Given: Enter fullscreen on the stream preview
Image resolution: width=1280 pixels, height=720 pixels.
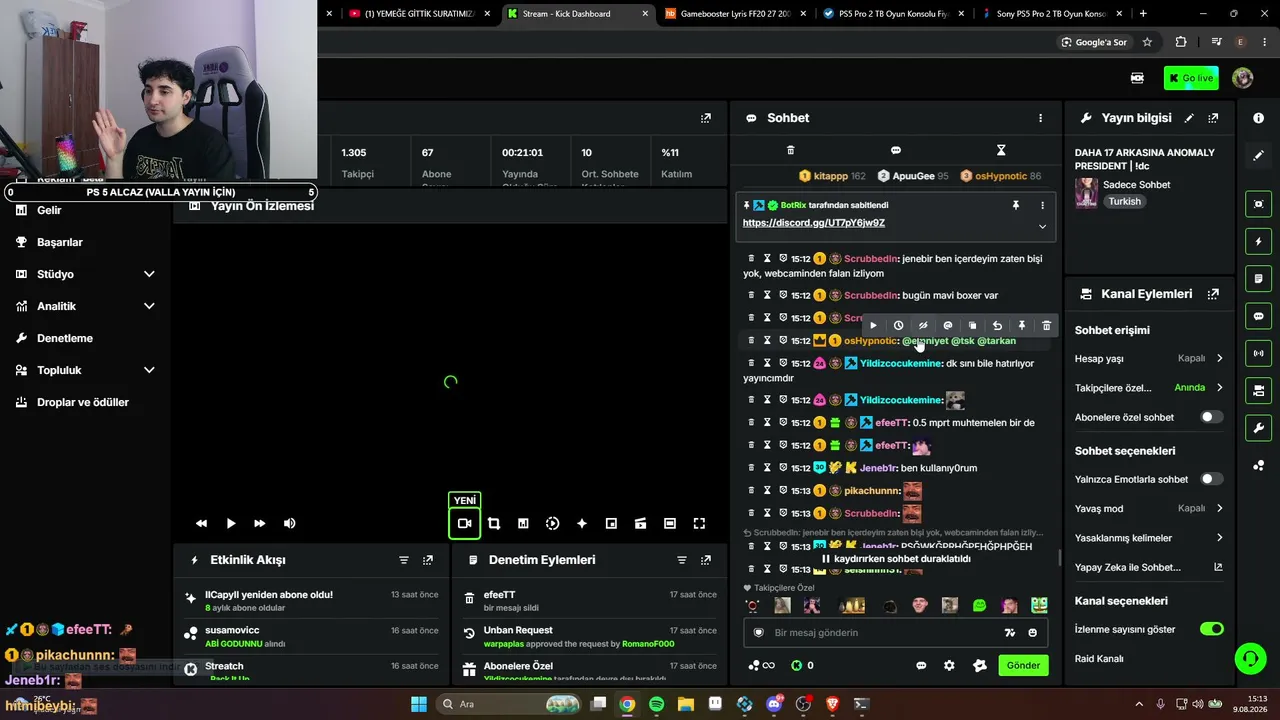Looking at the screenshot, I should click(x=699, y=523).
